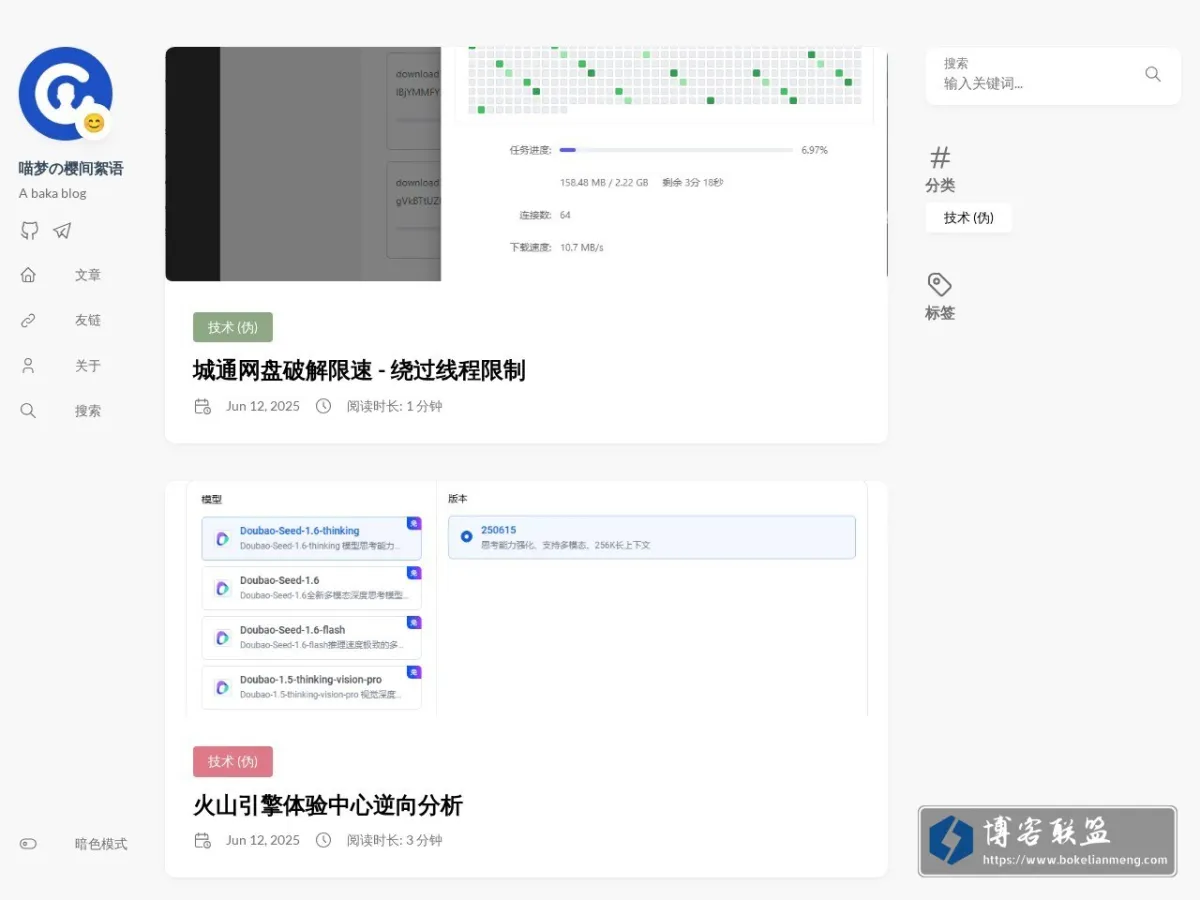Open 搜索 from the sidebar menu
This screenshot has width=1200, height=900.
[88, 411]
